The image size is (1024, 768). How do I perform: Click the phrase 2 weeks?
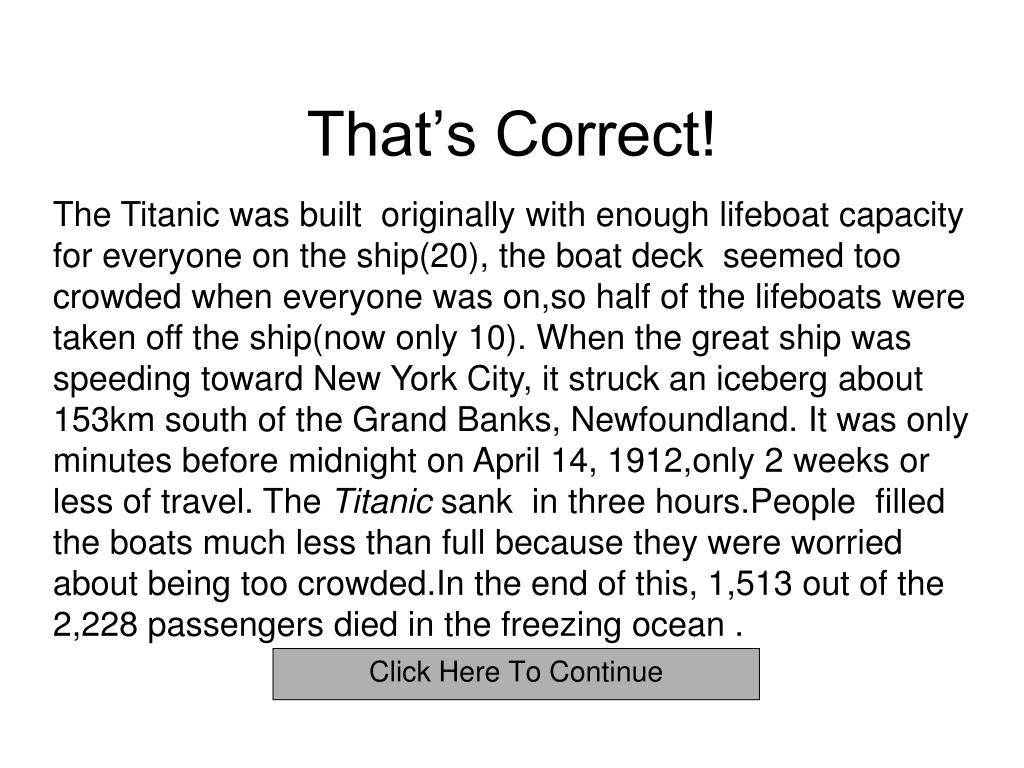(827, 461)
